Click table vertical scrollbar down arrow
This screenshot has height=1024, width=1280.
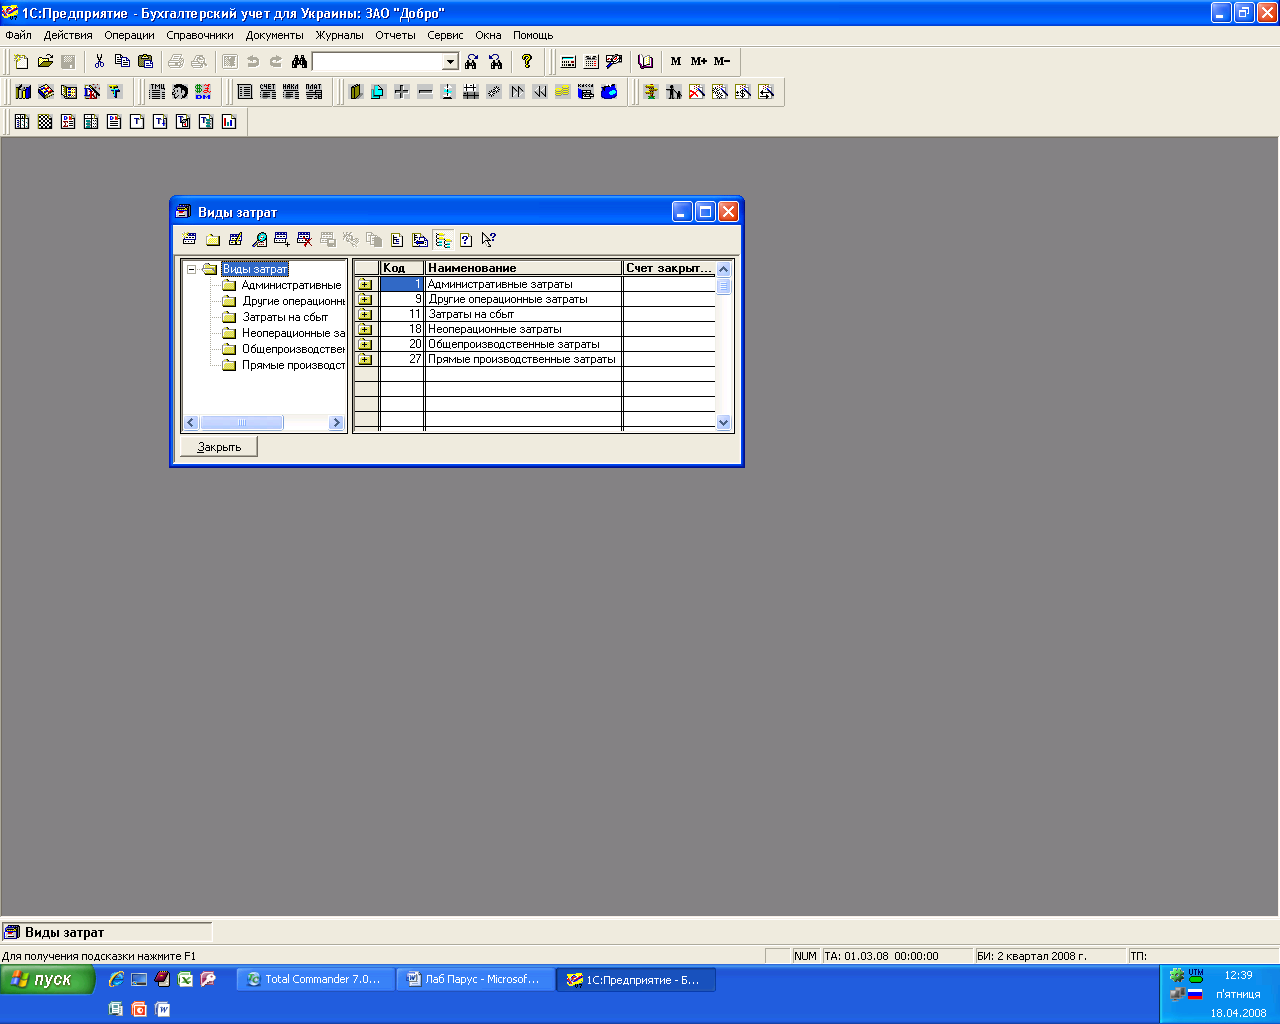724,423
